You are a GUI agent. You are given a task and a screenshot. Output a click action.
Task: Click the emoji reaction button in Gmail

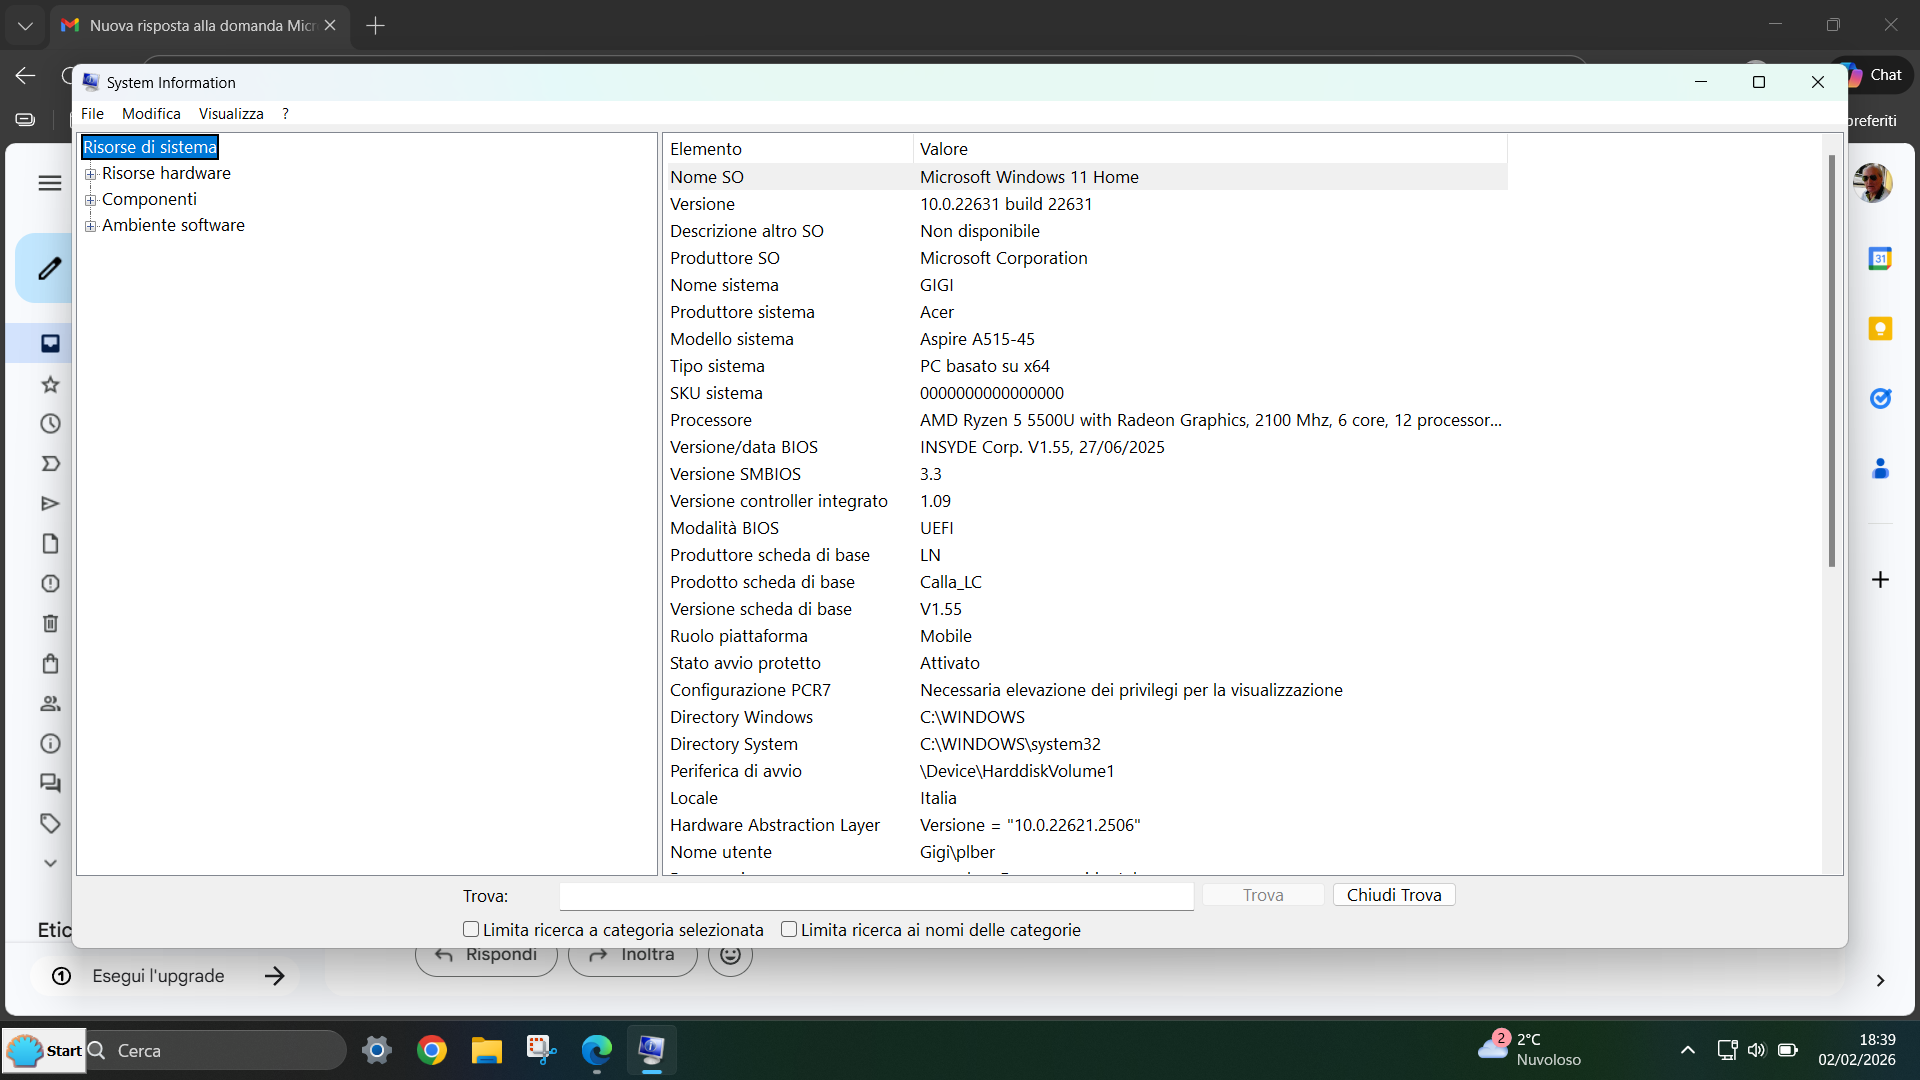[x=731, y=956]
